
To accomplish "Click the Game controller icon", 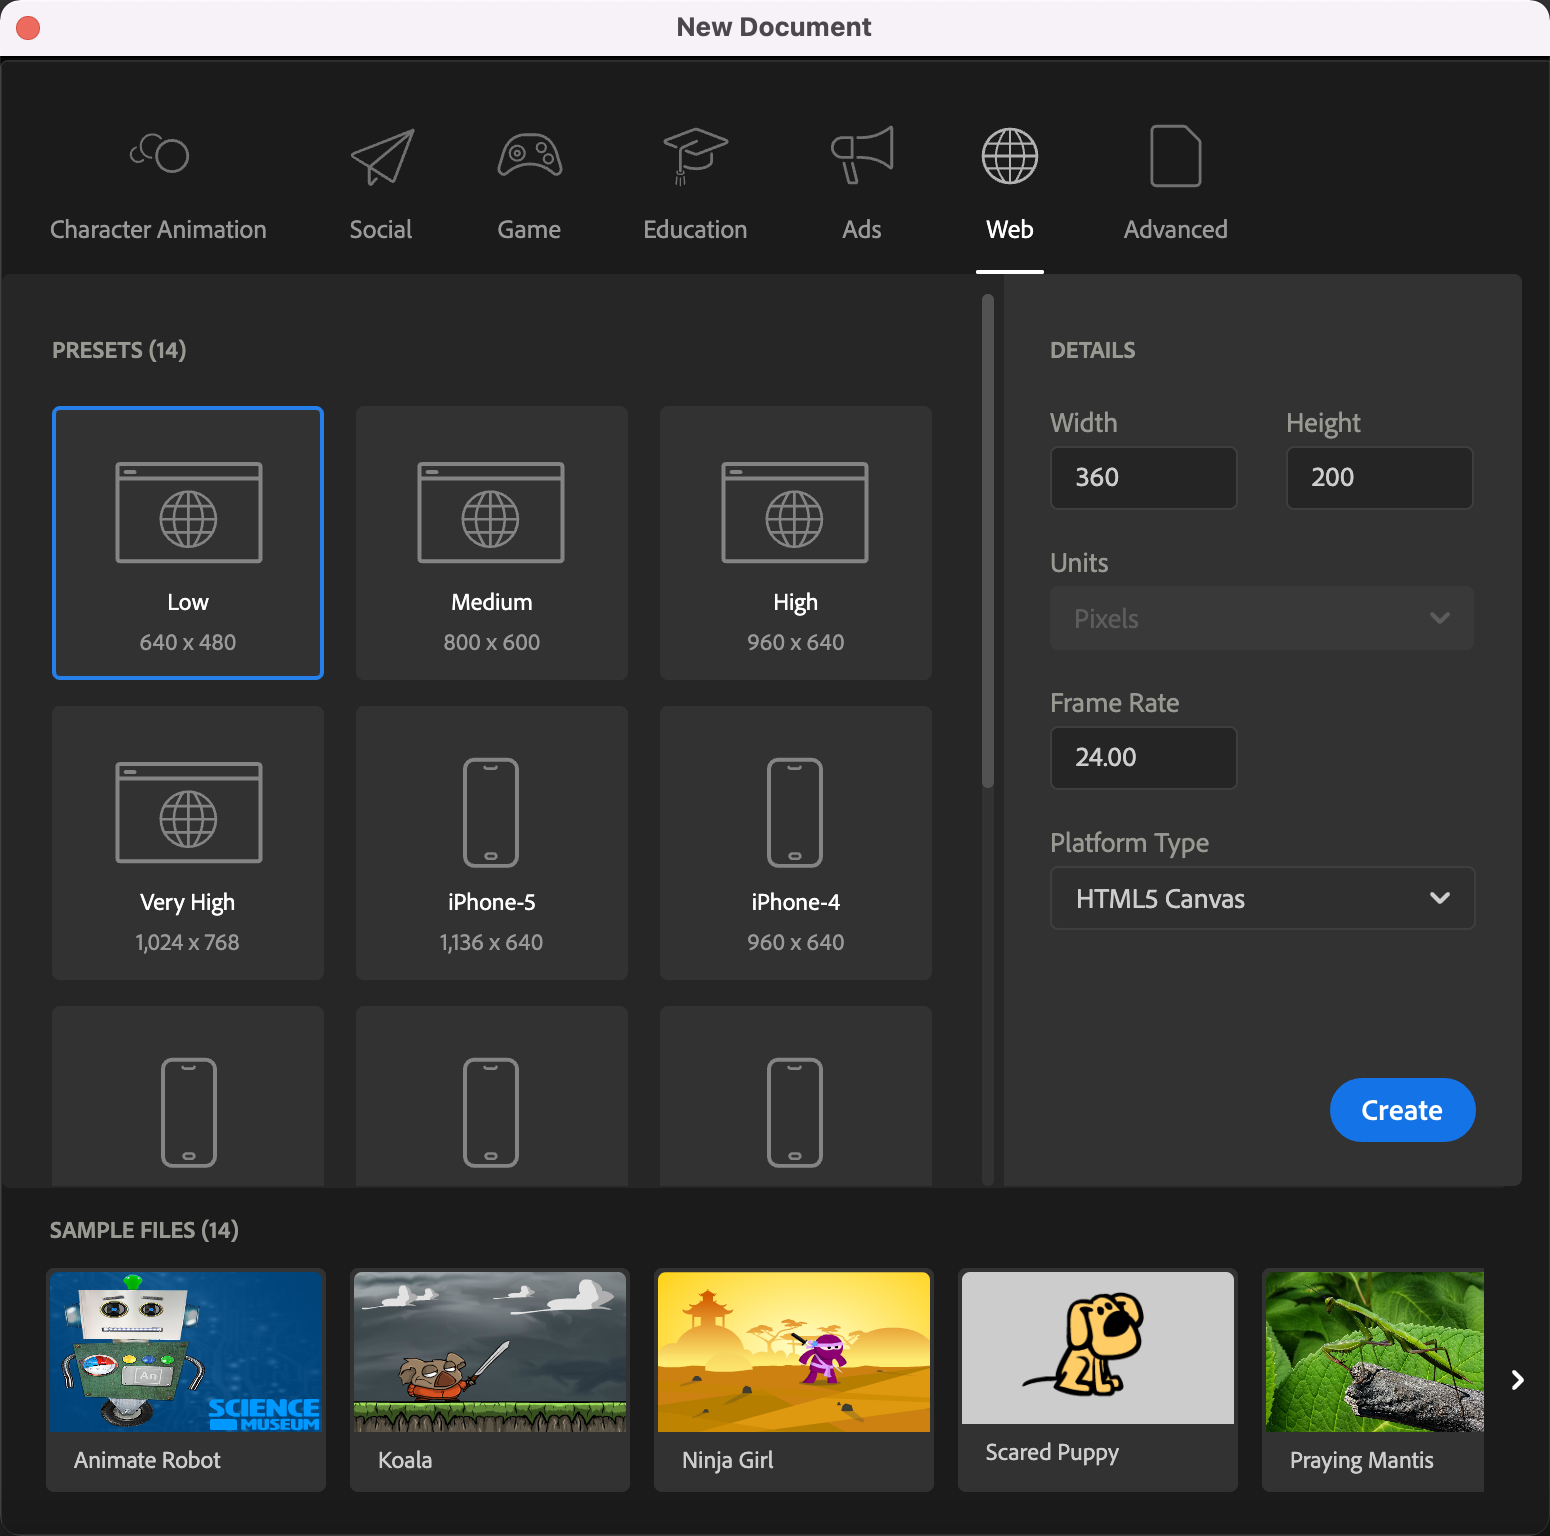I will pyautogui.click(x=530, y=155).
